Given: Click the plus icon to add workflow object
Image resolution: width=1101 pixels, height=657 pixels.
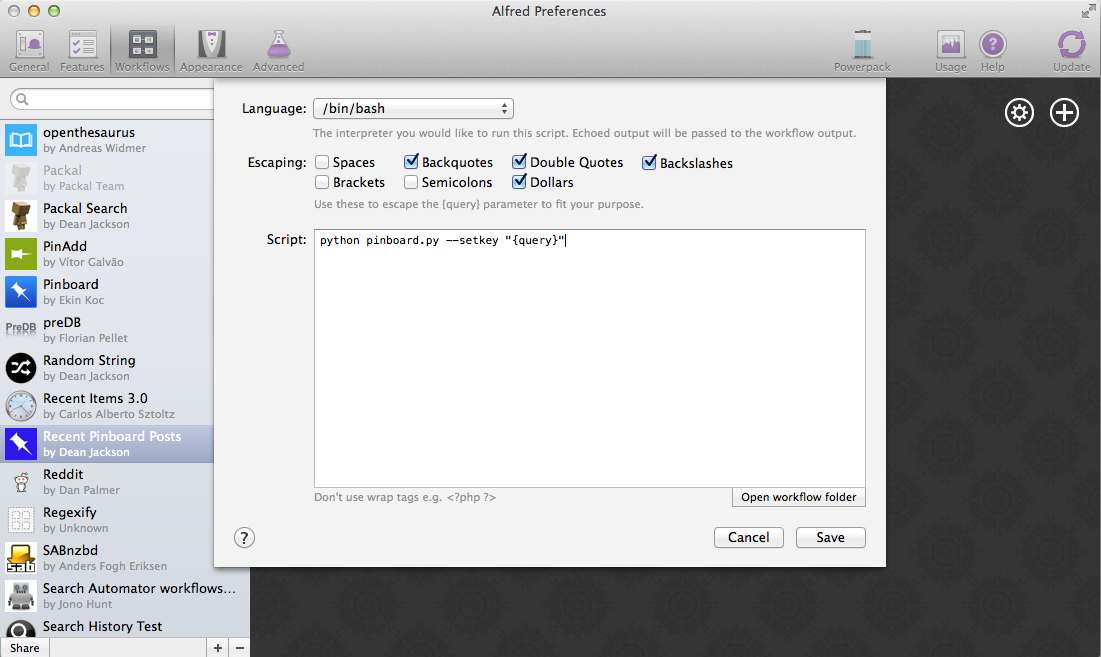Looking at the screenshot, I should point(1064,112).
